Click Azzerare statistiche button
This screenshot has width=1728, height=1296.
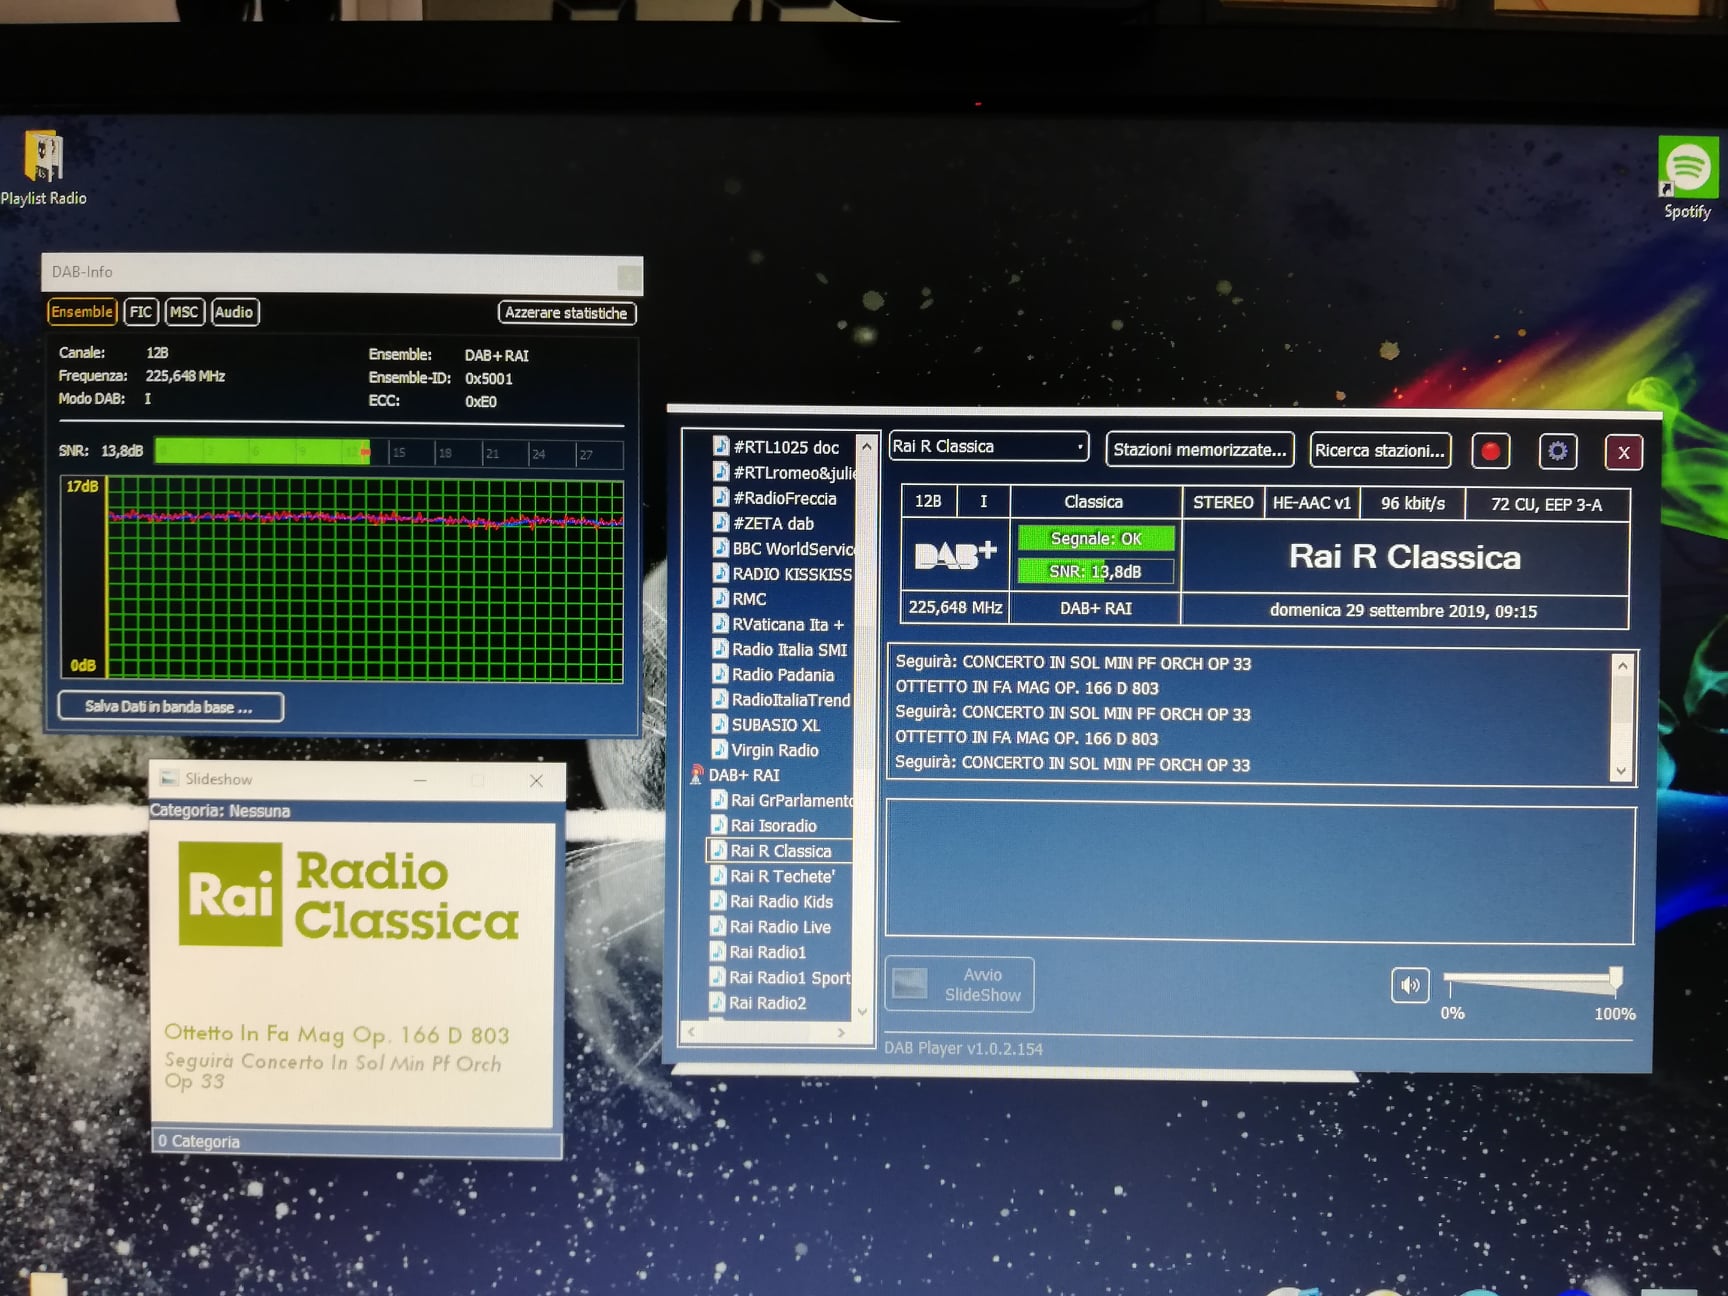coord(566,313)
